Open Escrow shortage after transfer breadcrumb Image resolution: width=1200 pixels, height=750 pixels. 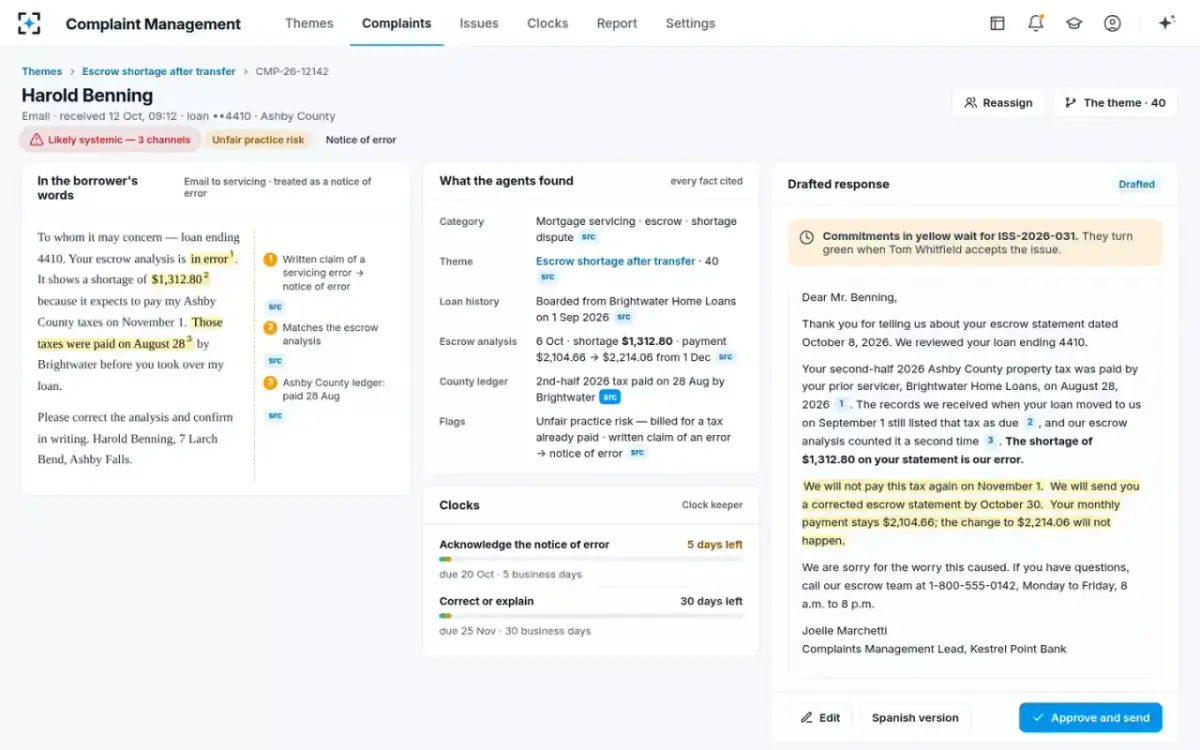(x=159, y=71)
